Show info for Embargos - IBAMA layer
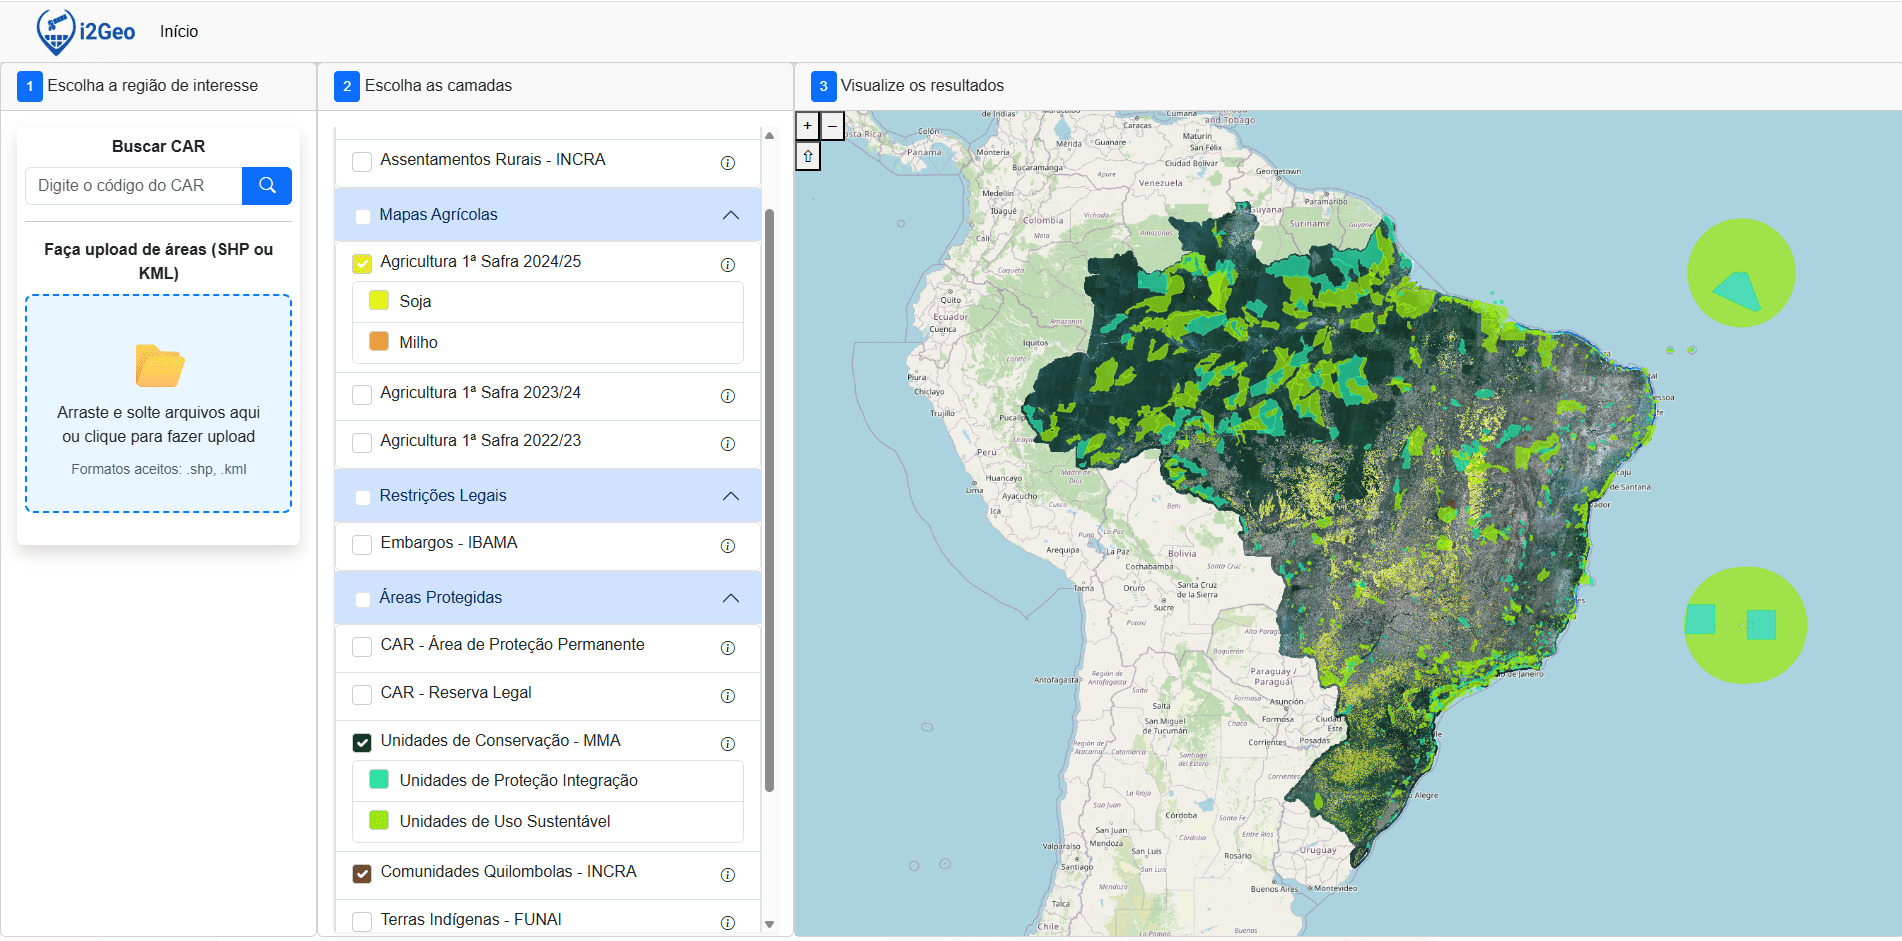The image size is (1902, 941). 727,546
